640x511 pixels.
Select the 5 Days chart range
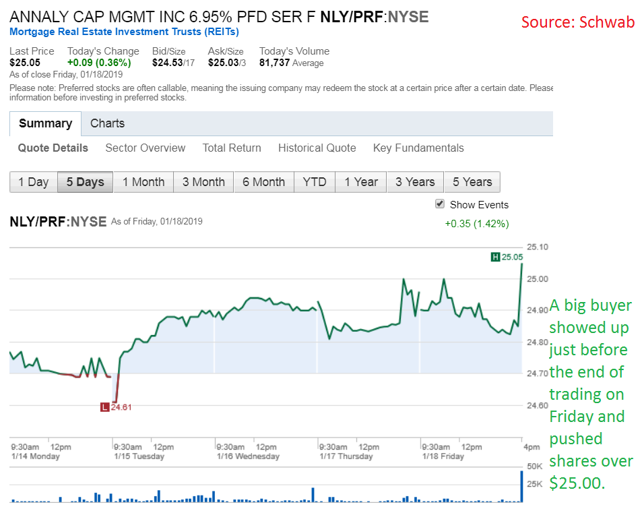[x=85, y=182]
